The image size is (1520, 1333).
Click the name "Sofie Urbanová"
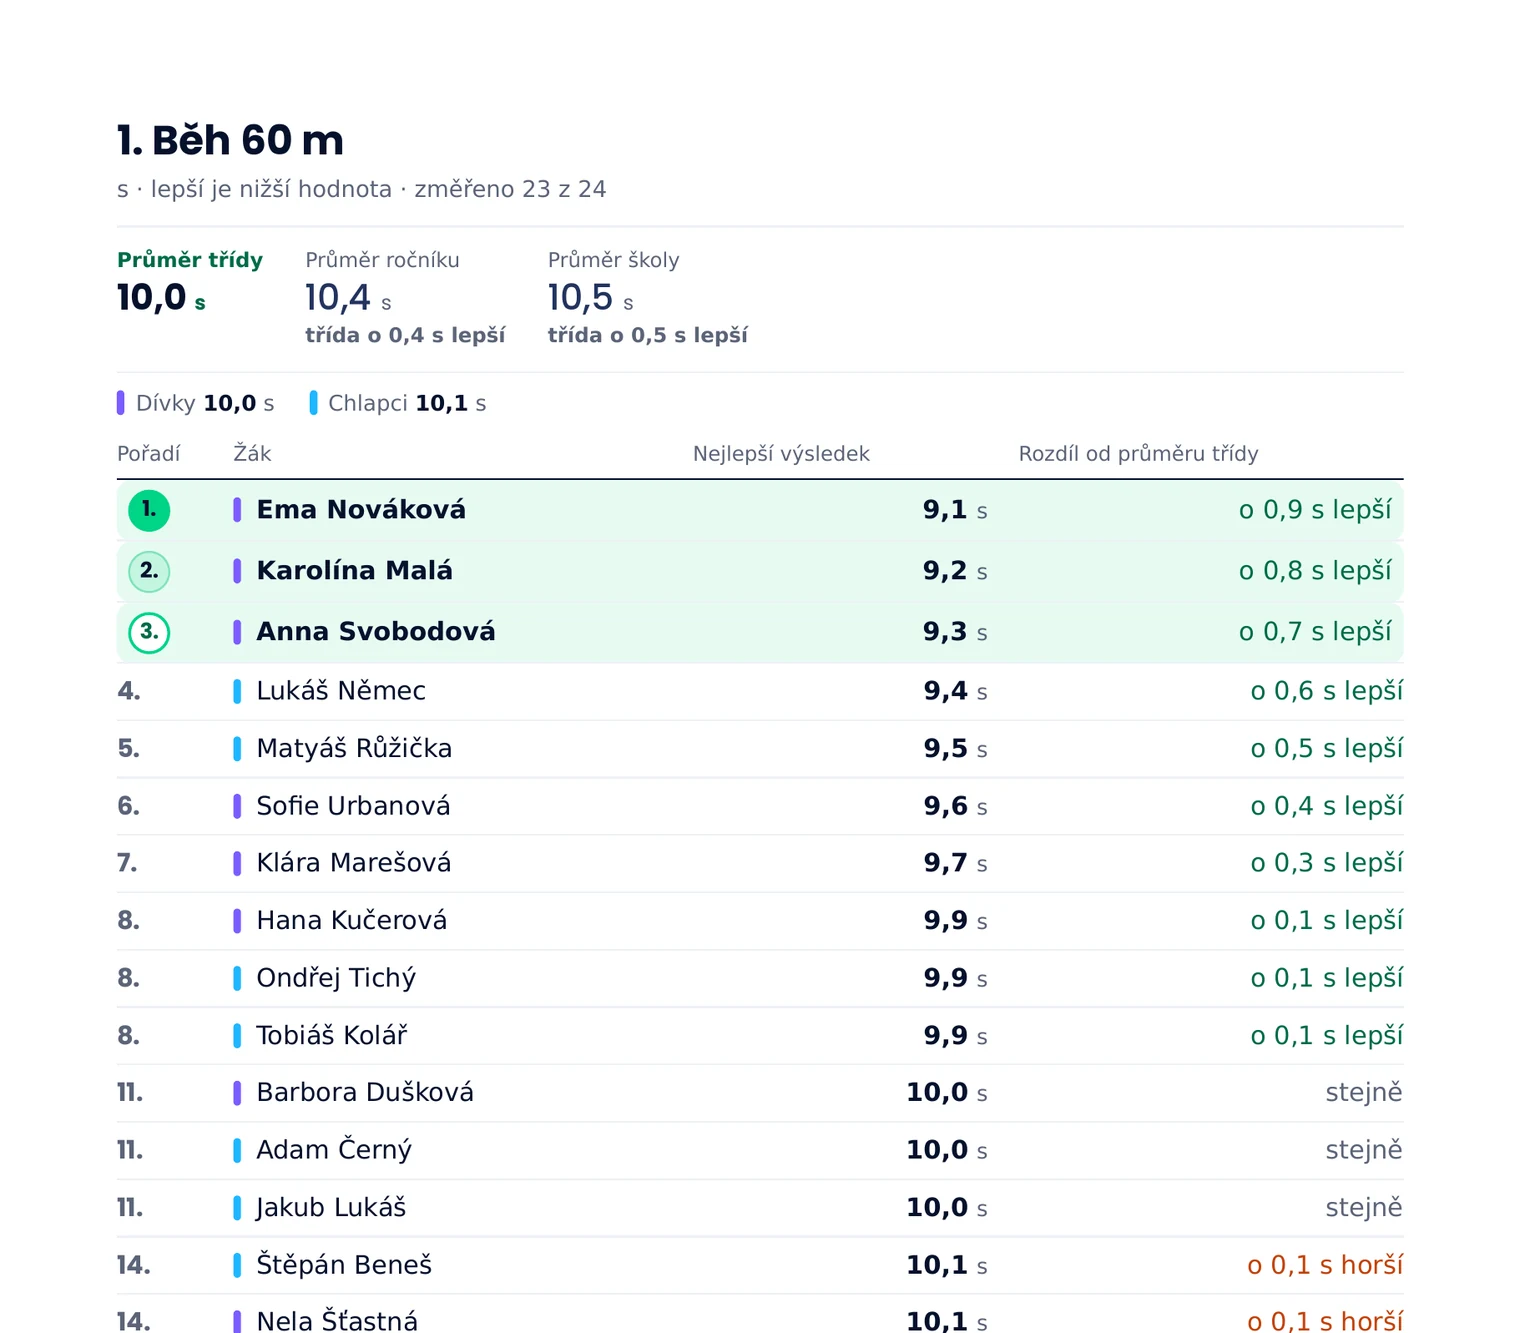coord(353,806)
